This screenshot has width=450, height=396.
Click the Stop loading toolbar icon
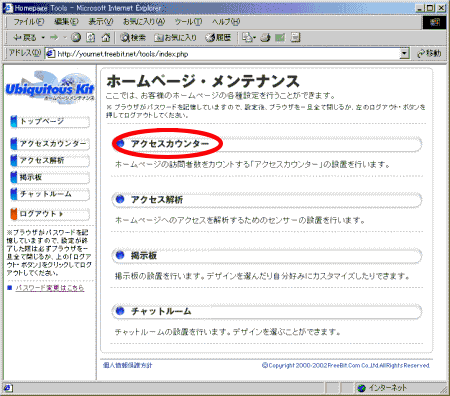[76, 38]
